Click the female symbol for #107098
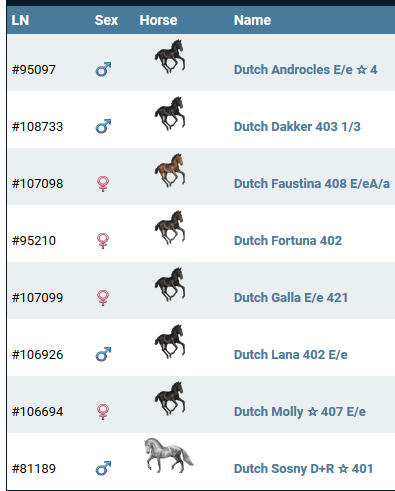395x491 pixels. pyautogui.click(x=103, y=184)
